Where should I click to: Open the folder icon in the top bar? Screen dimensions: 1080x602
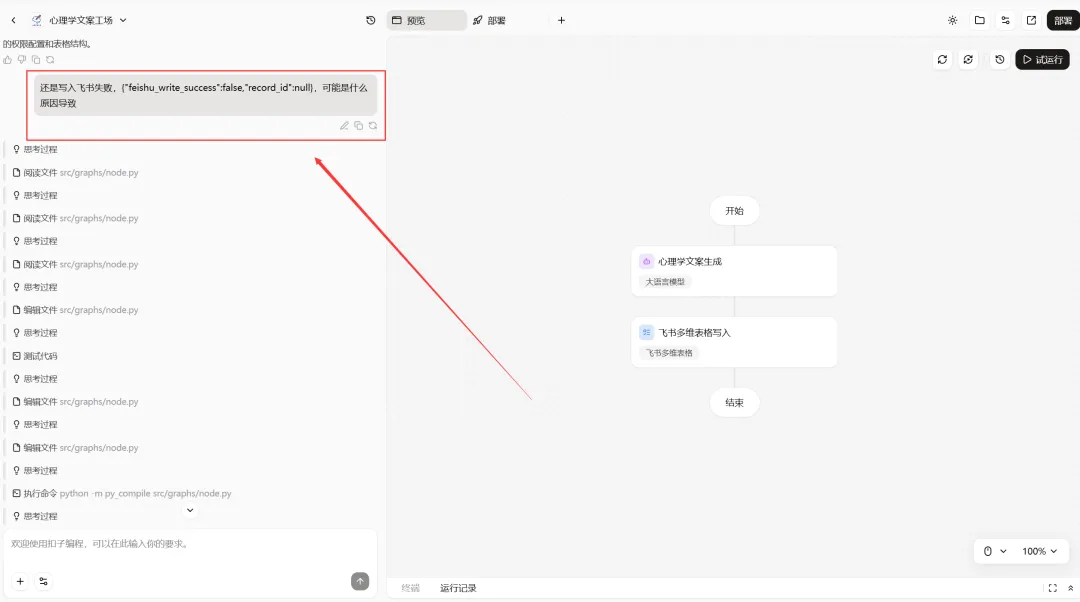coord(979,21)
